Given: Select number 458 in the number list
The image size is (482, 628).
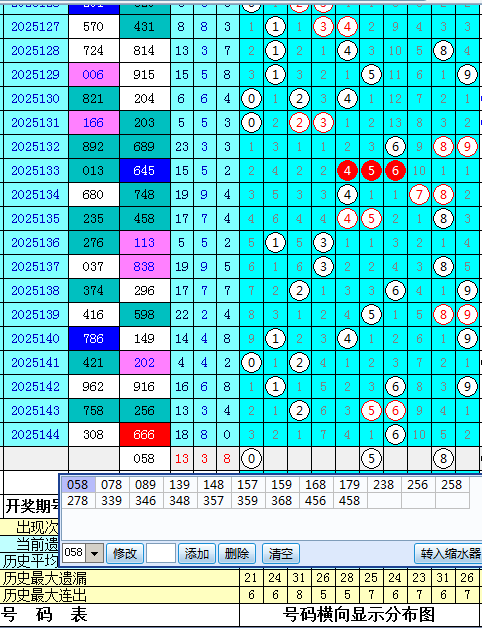Looking at the screenshot, I should [x=349, y=501].
